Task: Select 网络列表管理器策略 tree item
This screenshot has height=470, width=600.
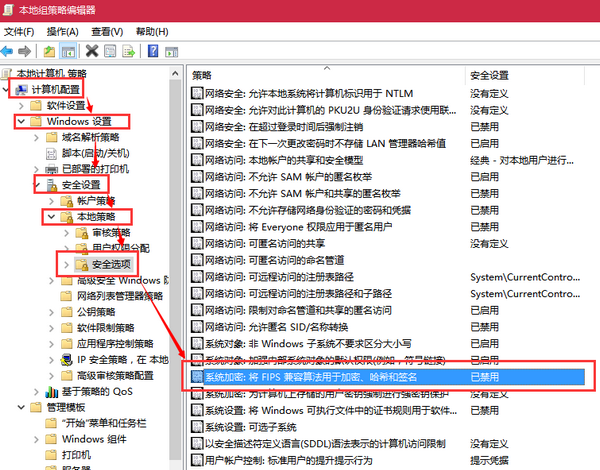Action: click(x=120, y=296)
